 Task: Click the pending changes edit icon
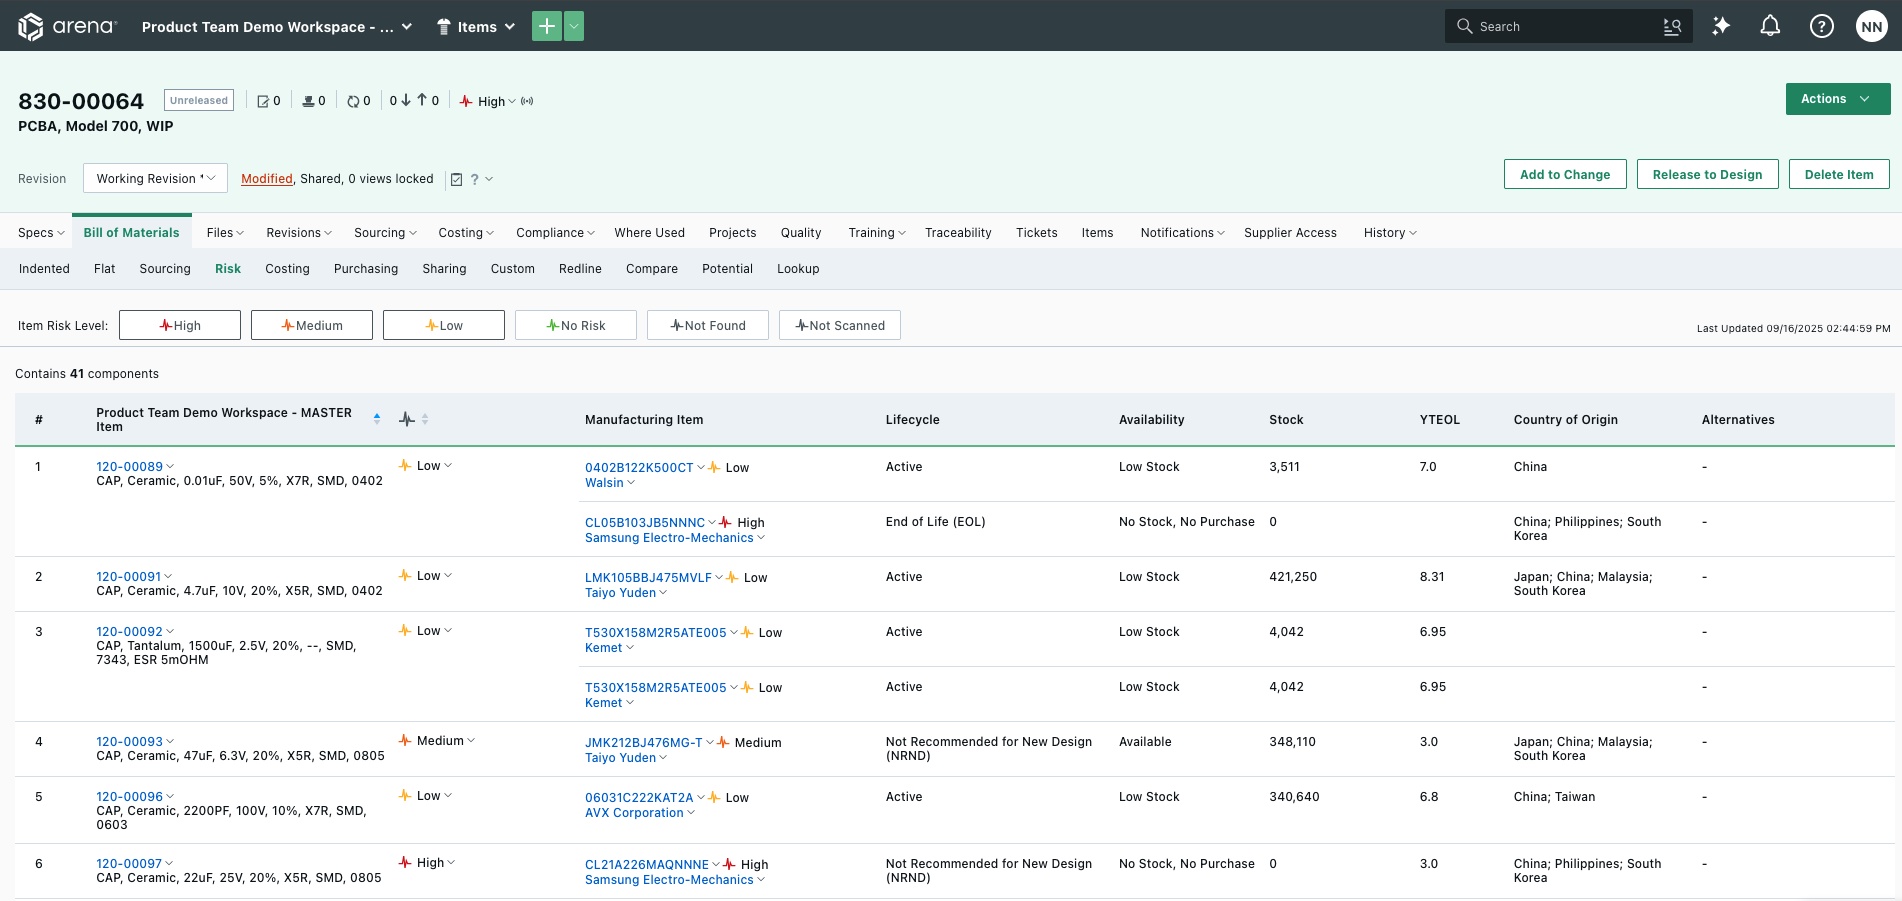pos(263,101)
